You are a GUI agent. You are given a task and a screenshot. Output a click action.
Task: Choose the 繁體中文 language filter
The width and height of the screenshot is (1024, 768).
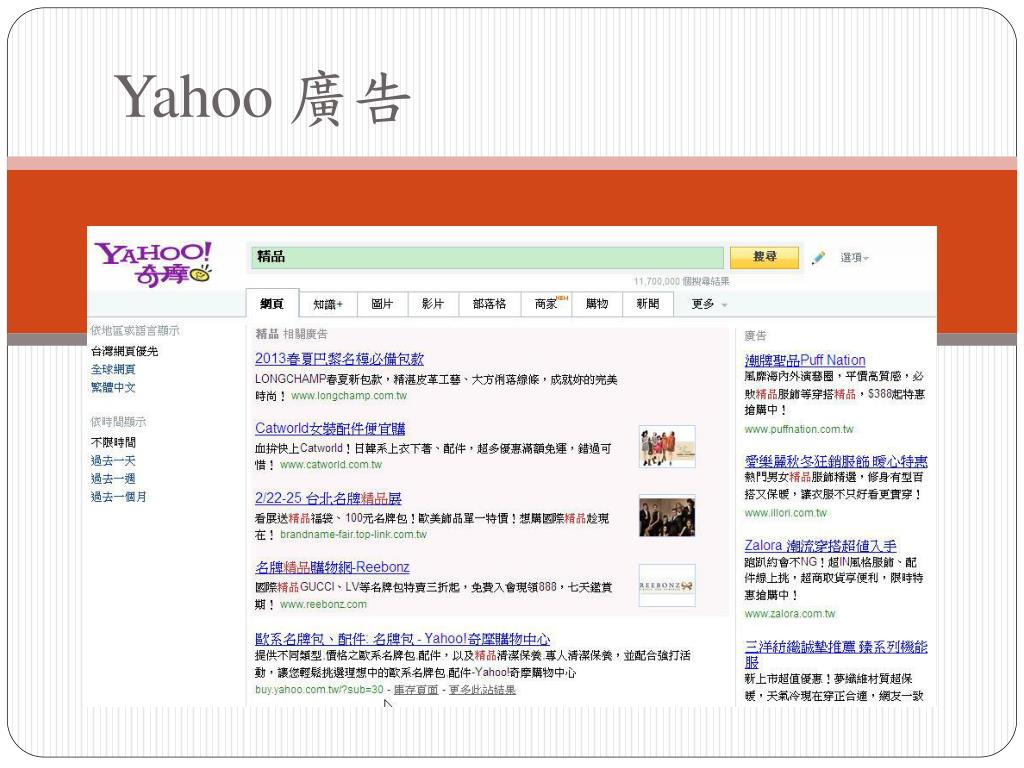coord(113,387)
